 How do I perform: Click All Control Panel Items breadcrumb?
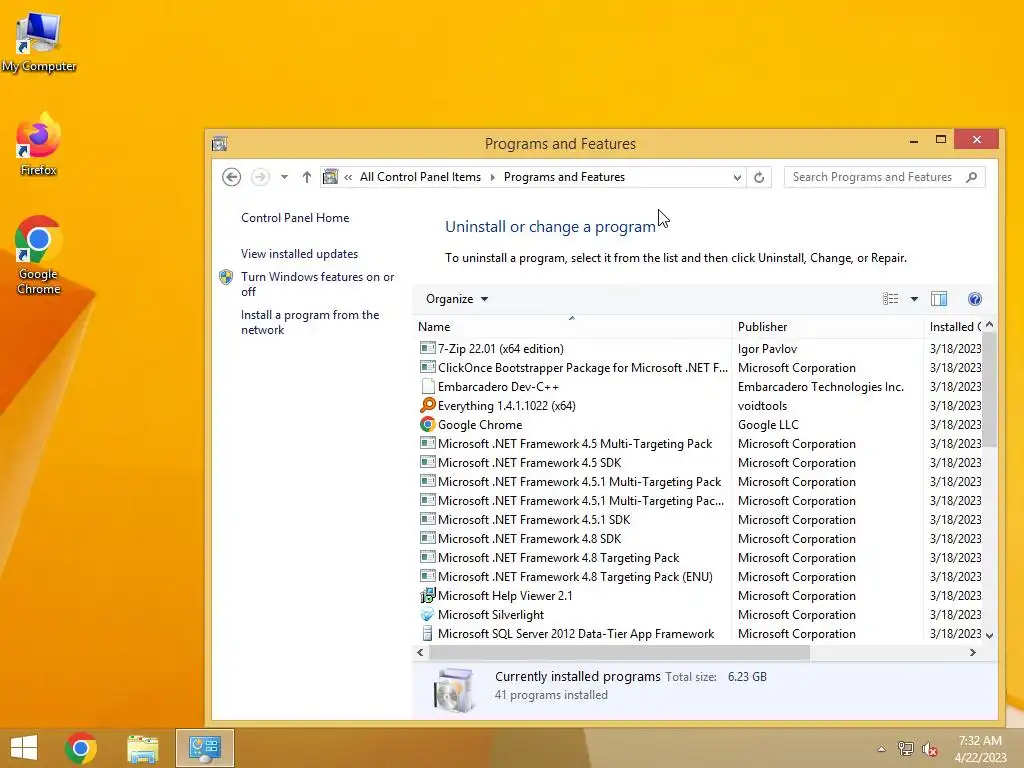pos(420,177)
